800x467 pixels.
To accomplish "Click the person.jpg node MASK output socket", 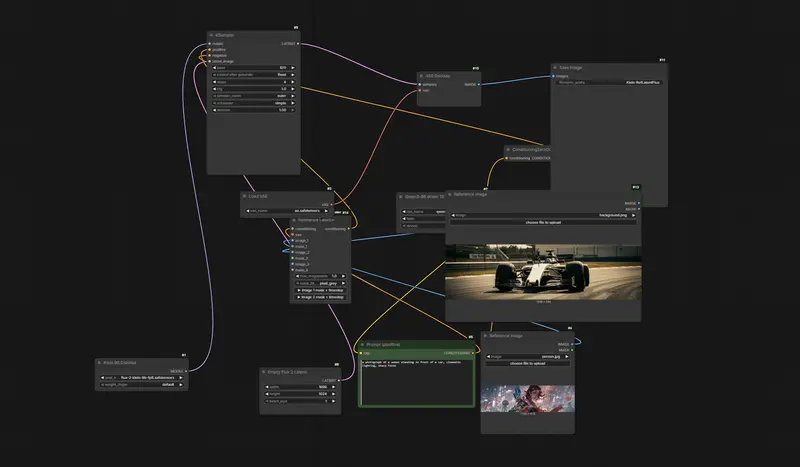I will (572, 350).
